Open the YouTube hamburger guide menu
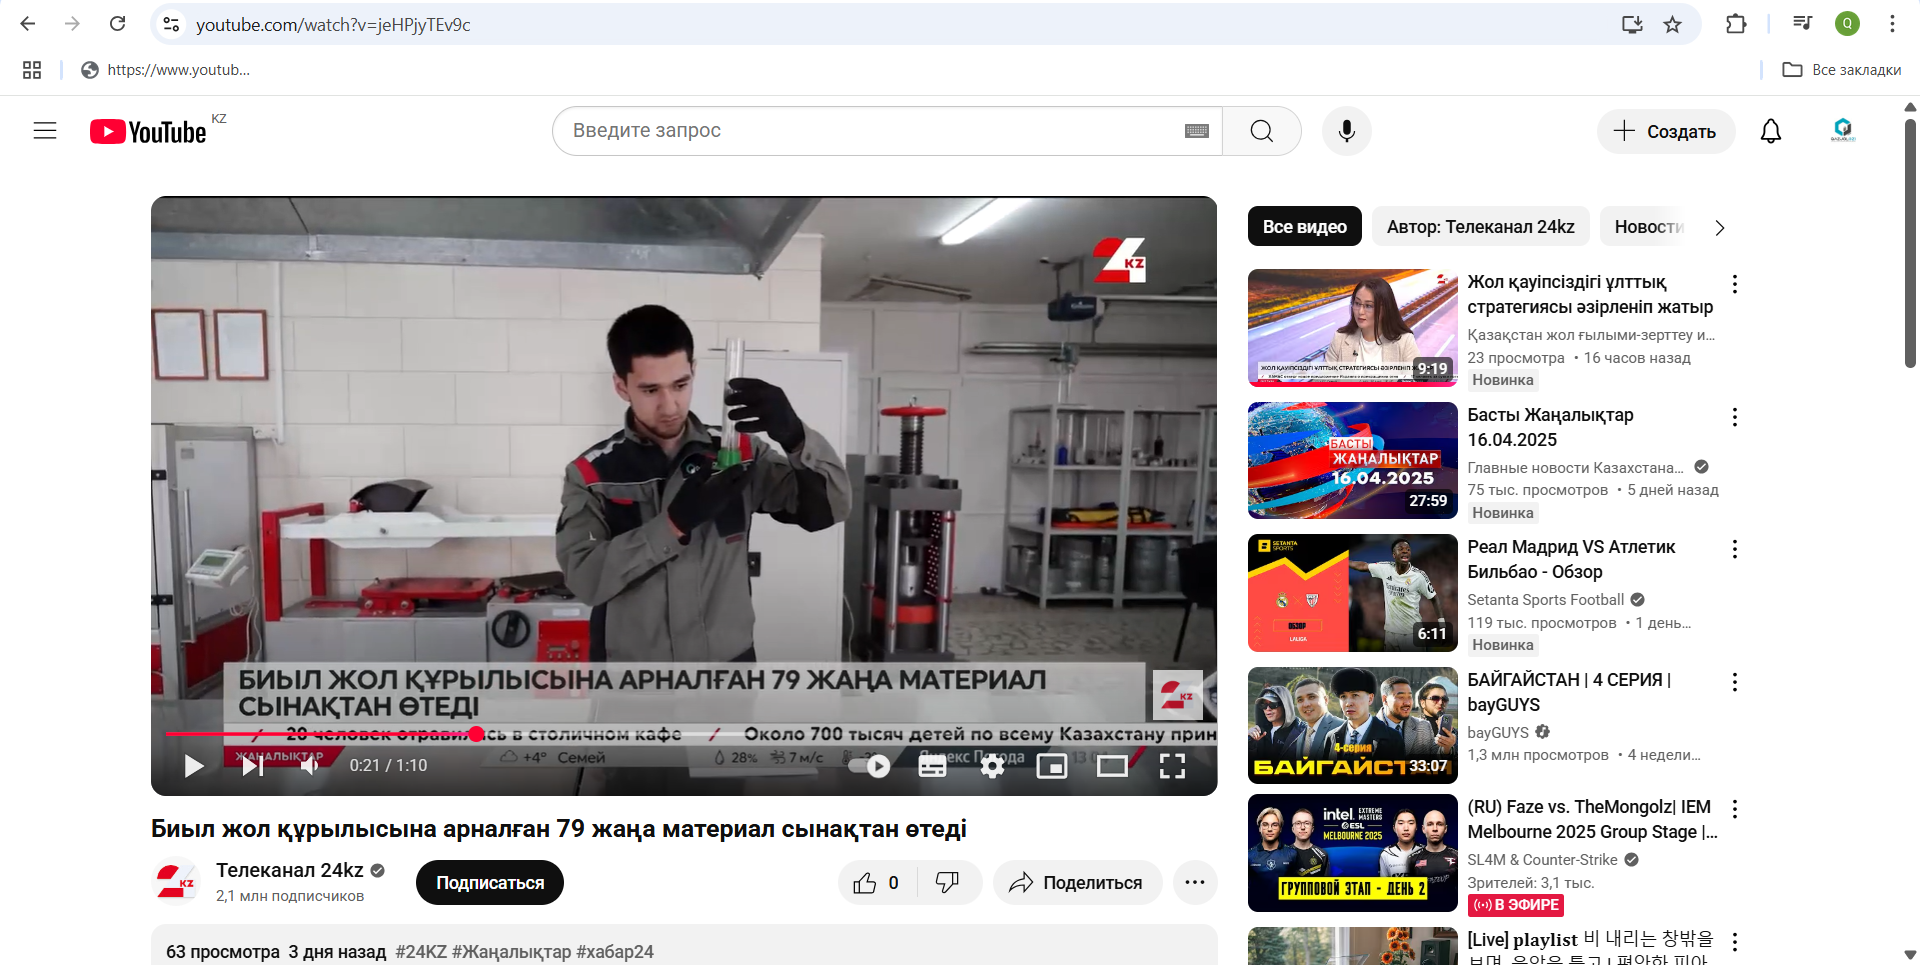1920x965 pixels. tap(45, 131)
